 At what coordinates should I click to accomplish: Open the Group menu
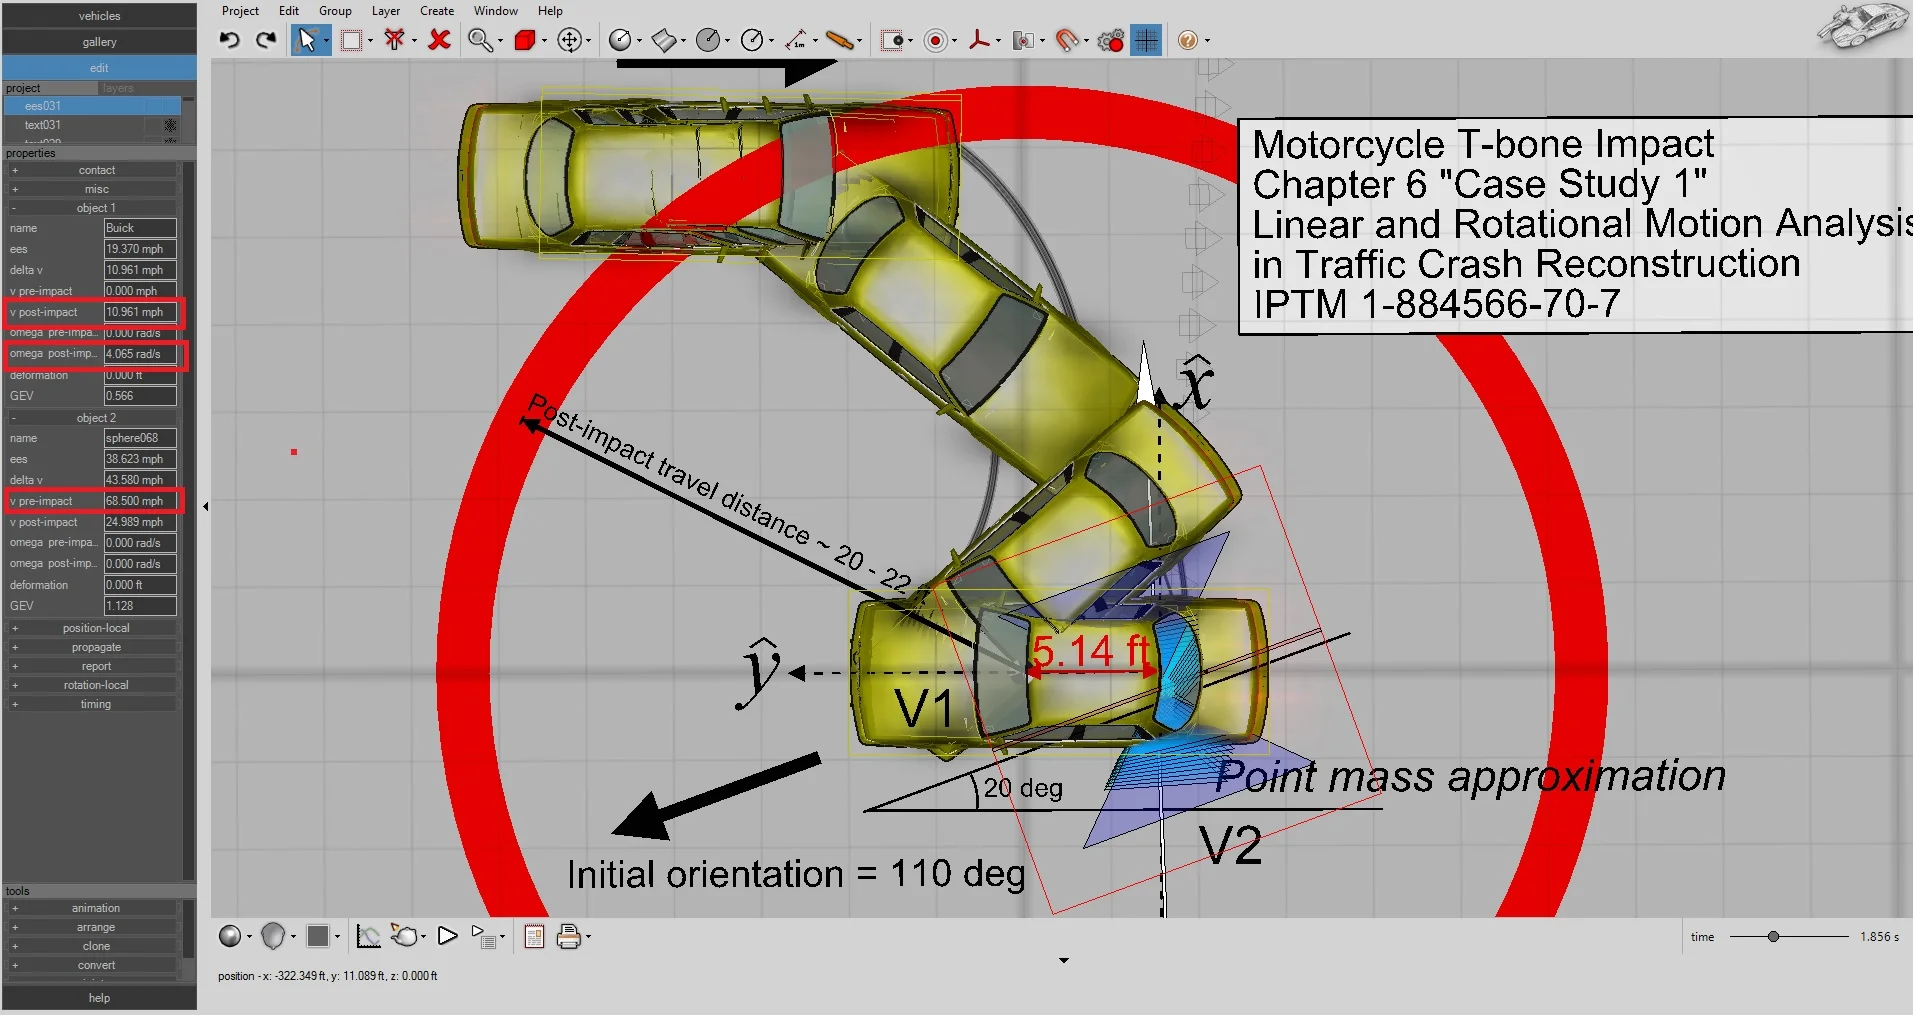[x=335, y=11]
